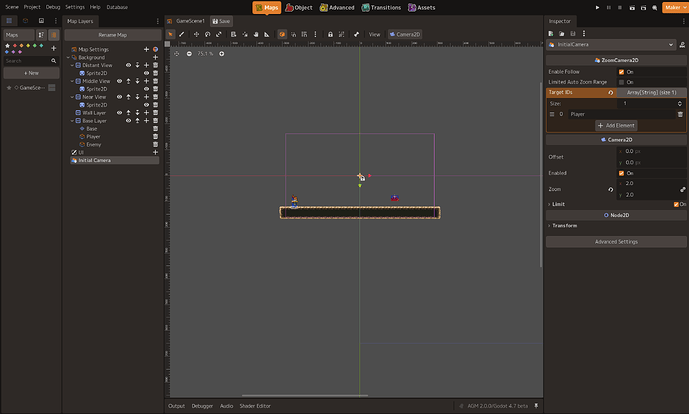Revert Target IDs to default value

point(610,92)
